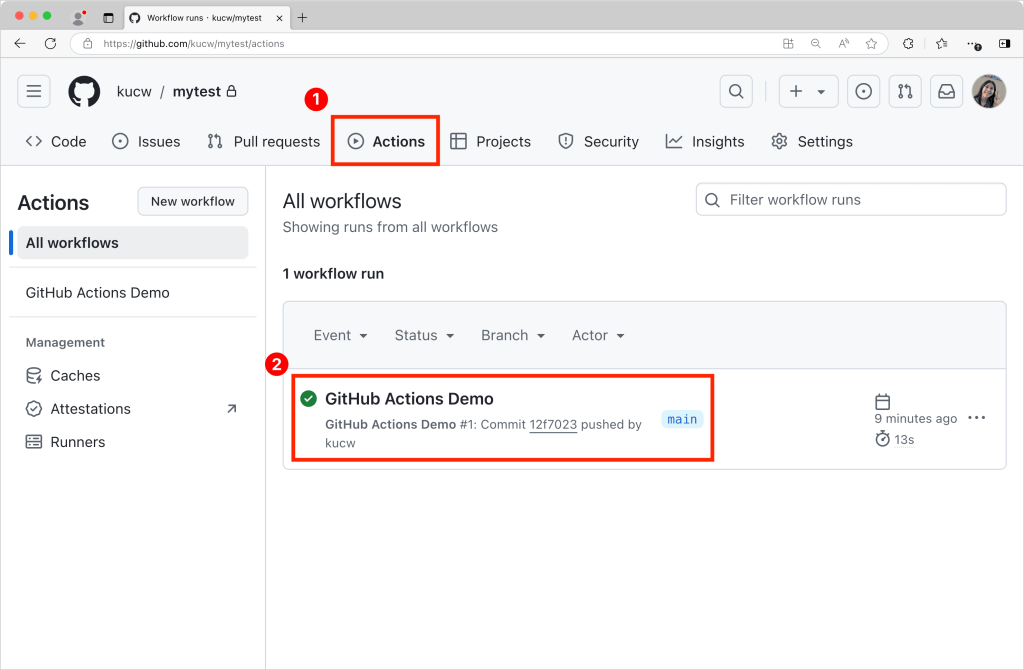This screenshot has height=670, width=1024.
Task: Expand the Event filter dropdown
Action: tap(340, 336)
